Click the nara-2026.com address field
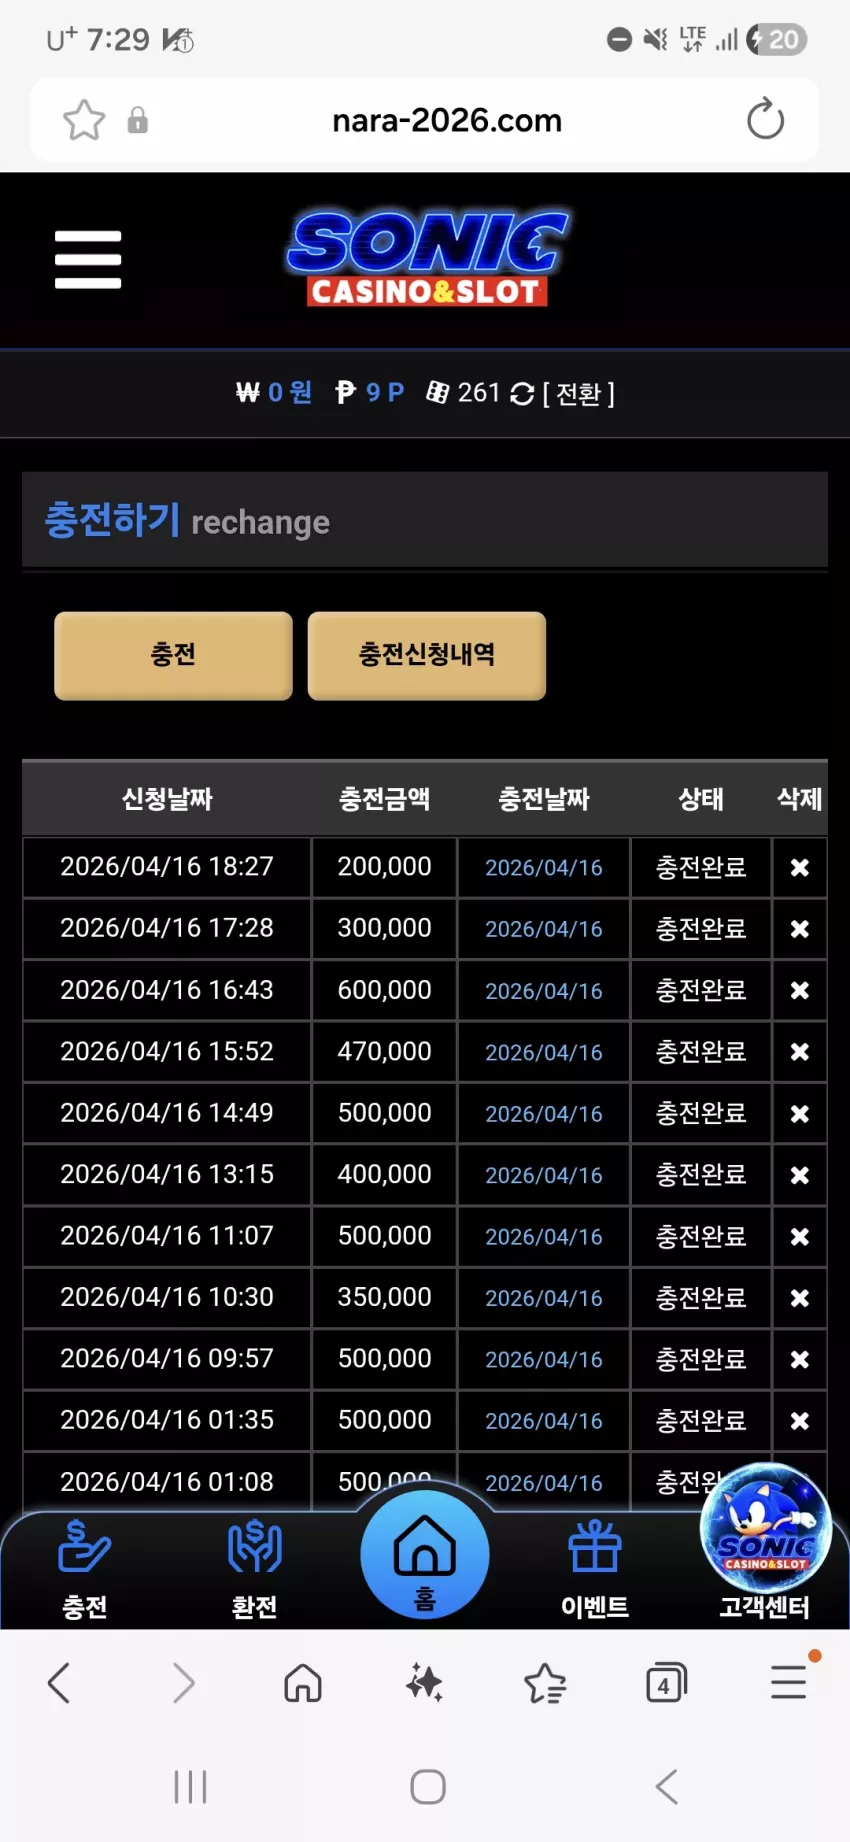 (x=447, y=121)
